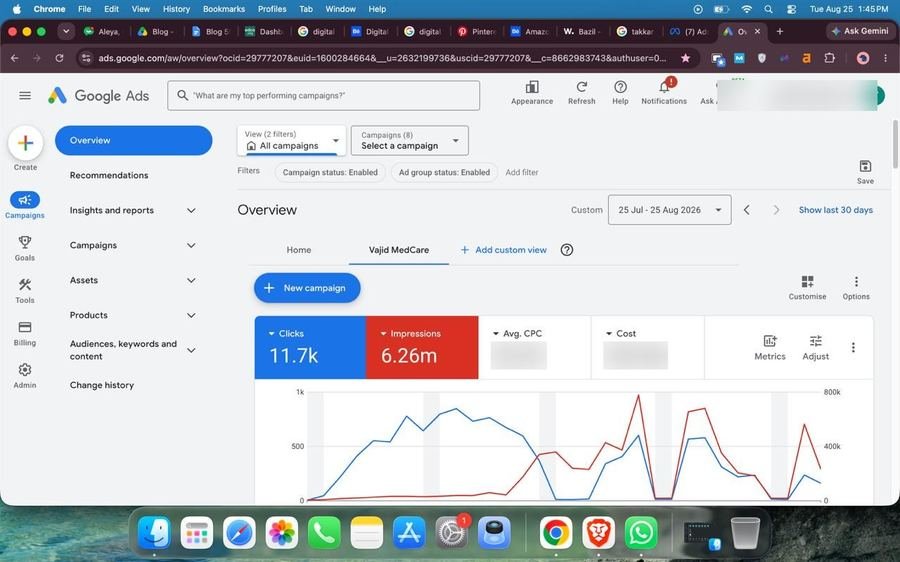900x562 pixels.
Task: Click the Create plus button
Action: point(25,143)
